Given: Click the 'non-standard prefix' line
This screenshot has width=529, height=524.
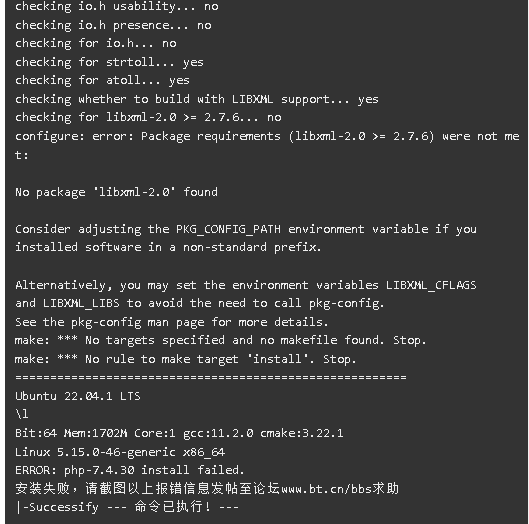Looking at the screenshot, I should (x=168, y=248).
